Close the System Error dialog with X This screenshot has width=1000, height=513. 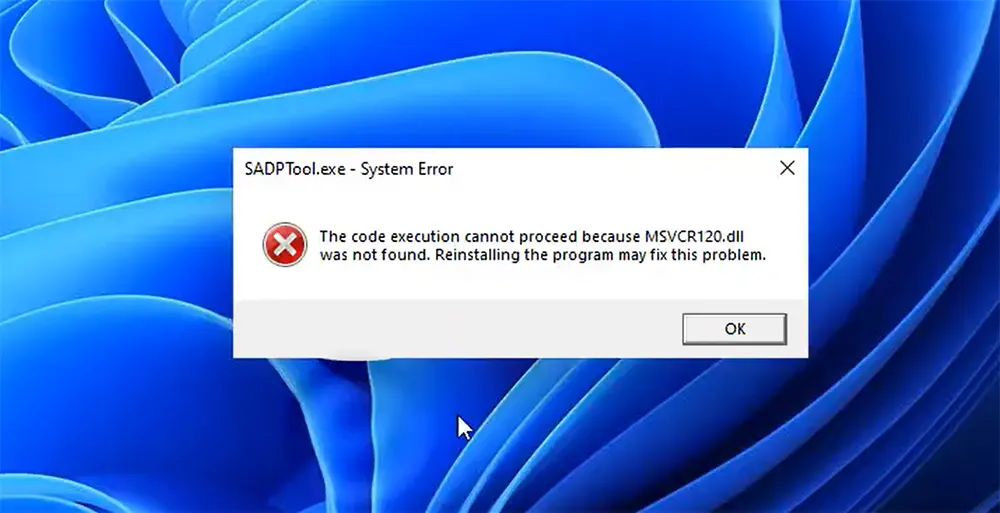787,168
